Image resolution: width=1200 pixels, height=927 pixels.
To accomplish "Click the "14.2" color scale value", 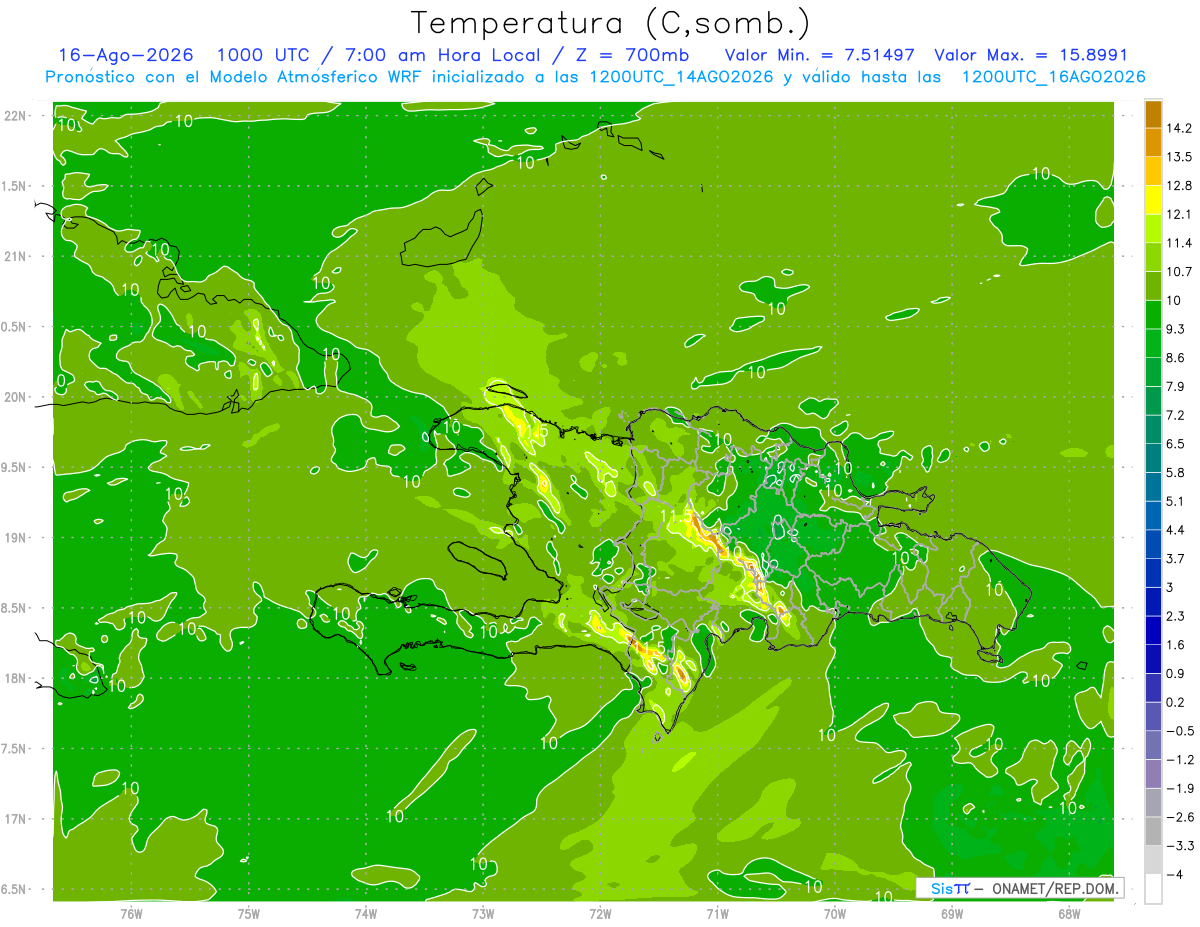I will 1178,128.
